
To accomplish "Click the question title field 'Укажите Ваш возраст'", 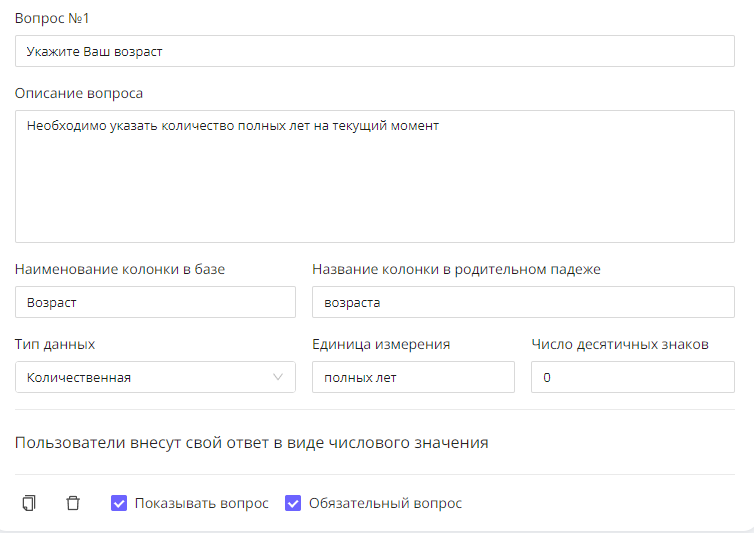I will [x=374, y=51].
